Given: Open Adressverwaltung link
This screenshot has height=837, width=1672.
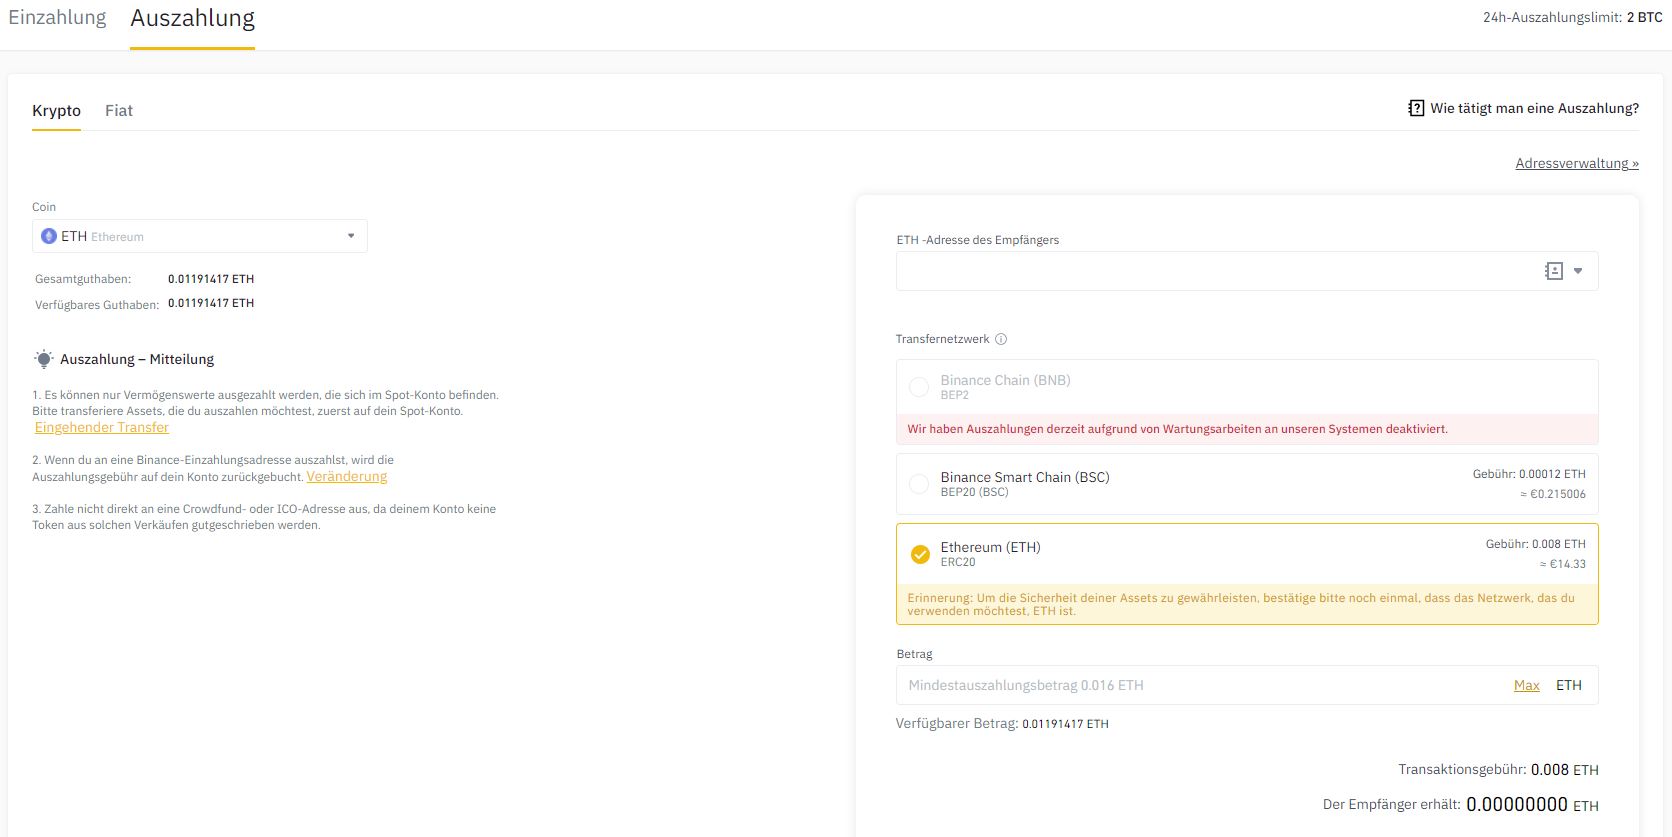Looking at the screenshot, I should point(1577,163).
